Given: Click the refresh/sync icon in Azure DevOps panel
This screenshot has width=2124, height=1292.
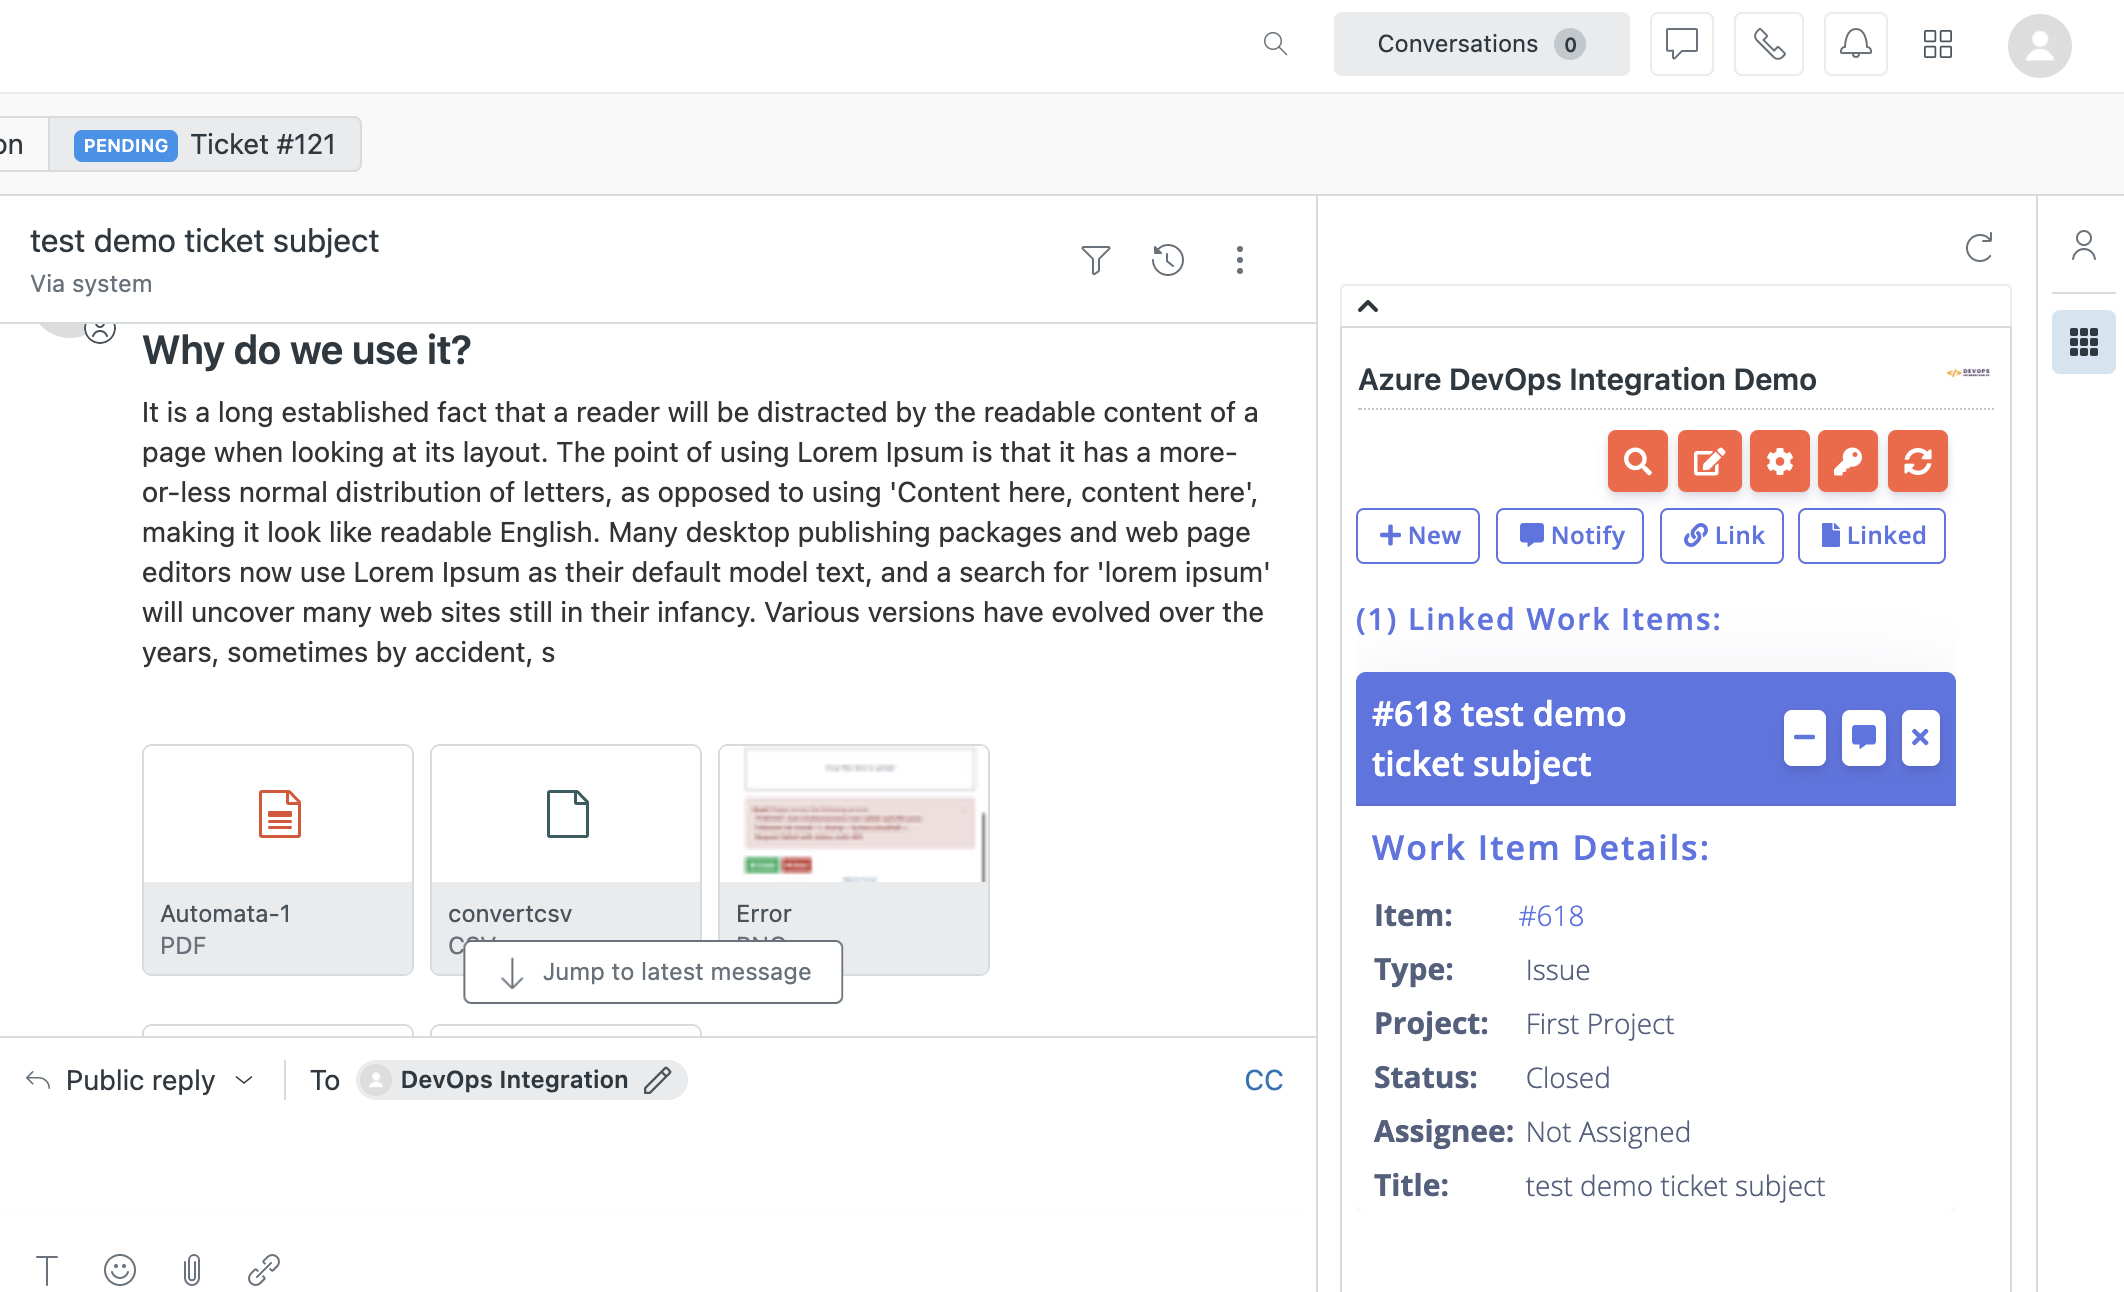Looking at the screenshot, I should (1918, 459).
